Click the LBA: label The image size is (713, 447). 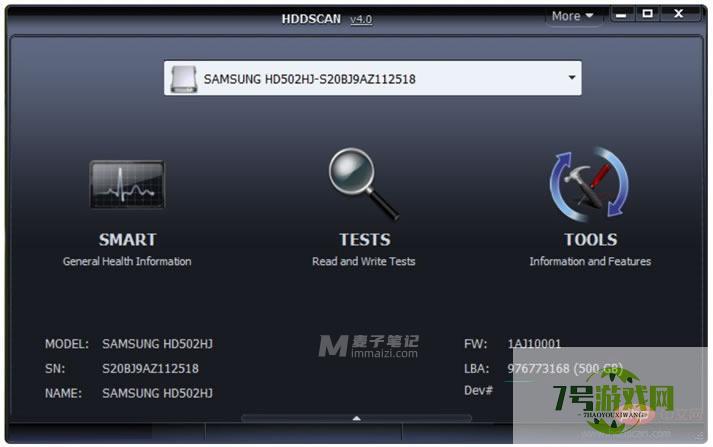[x=477, y=368]
